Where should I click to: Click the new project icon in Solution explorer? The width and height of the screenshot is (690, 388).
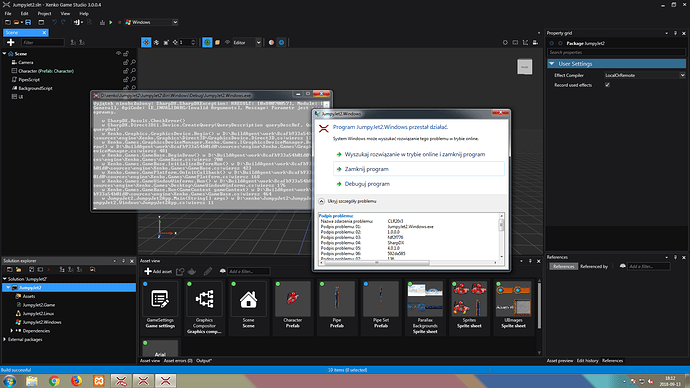click(9, 269)
